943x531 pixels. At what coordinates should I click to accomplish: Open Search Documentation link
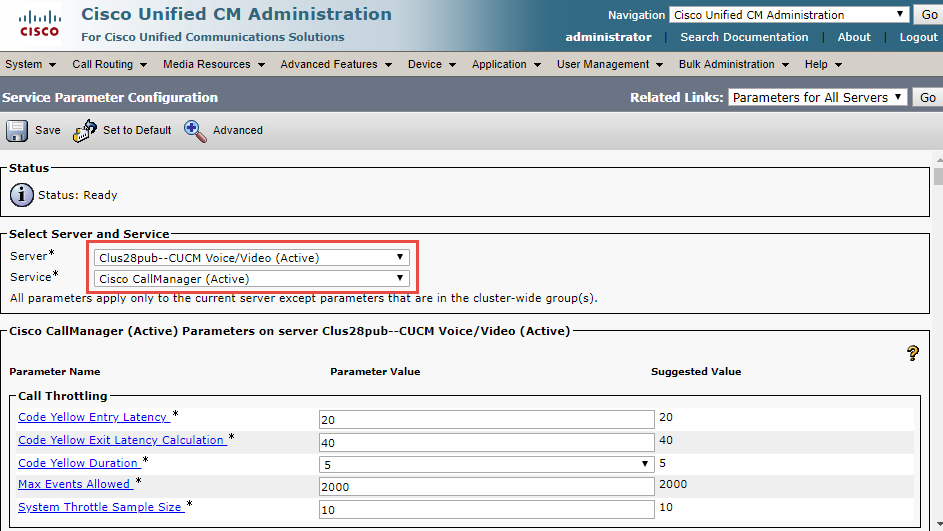[744, 37]
